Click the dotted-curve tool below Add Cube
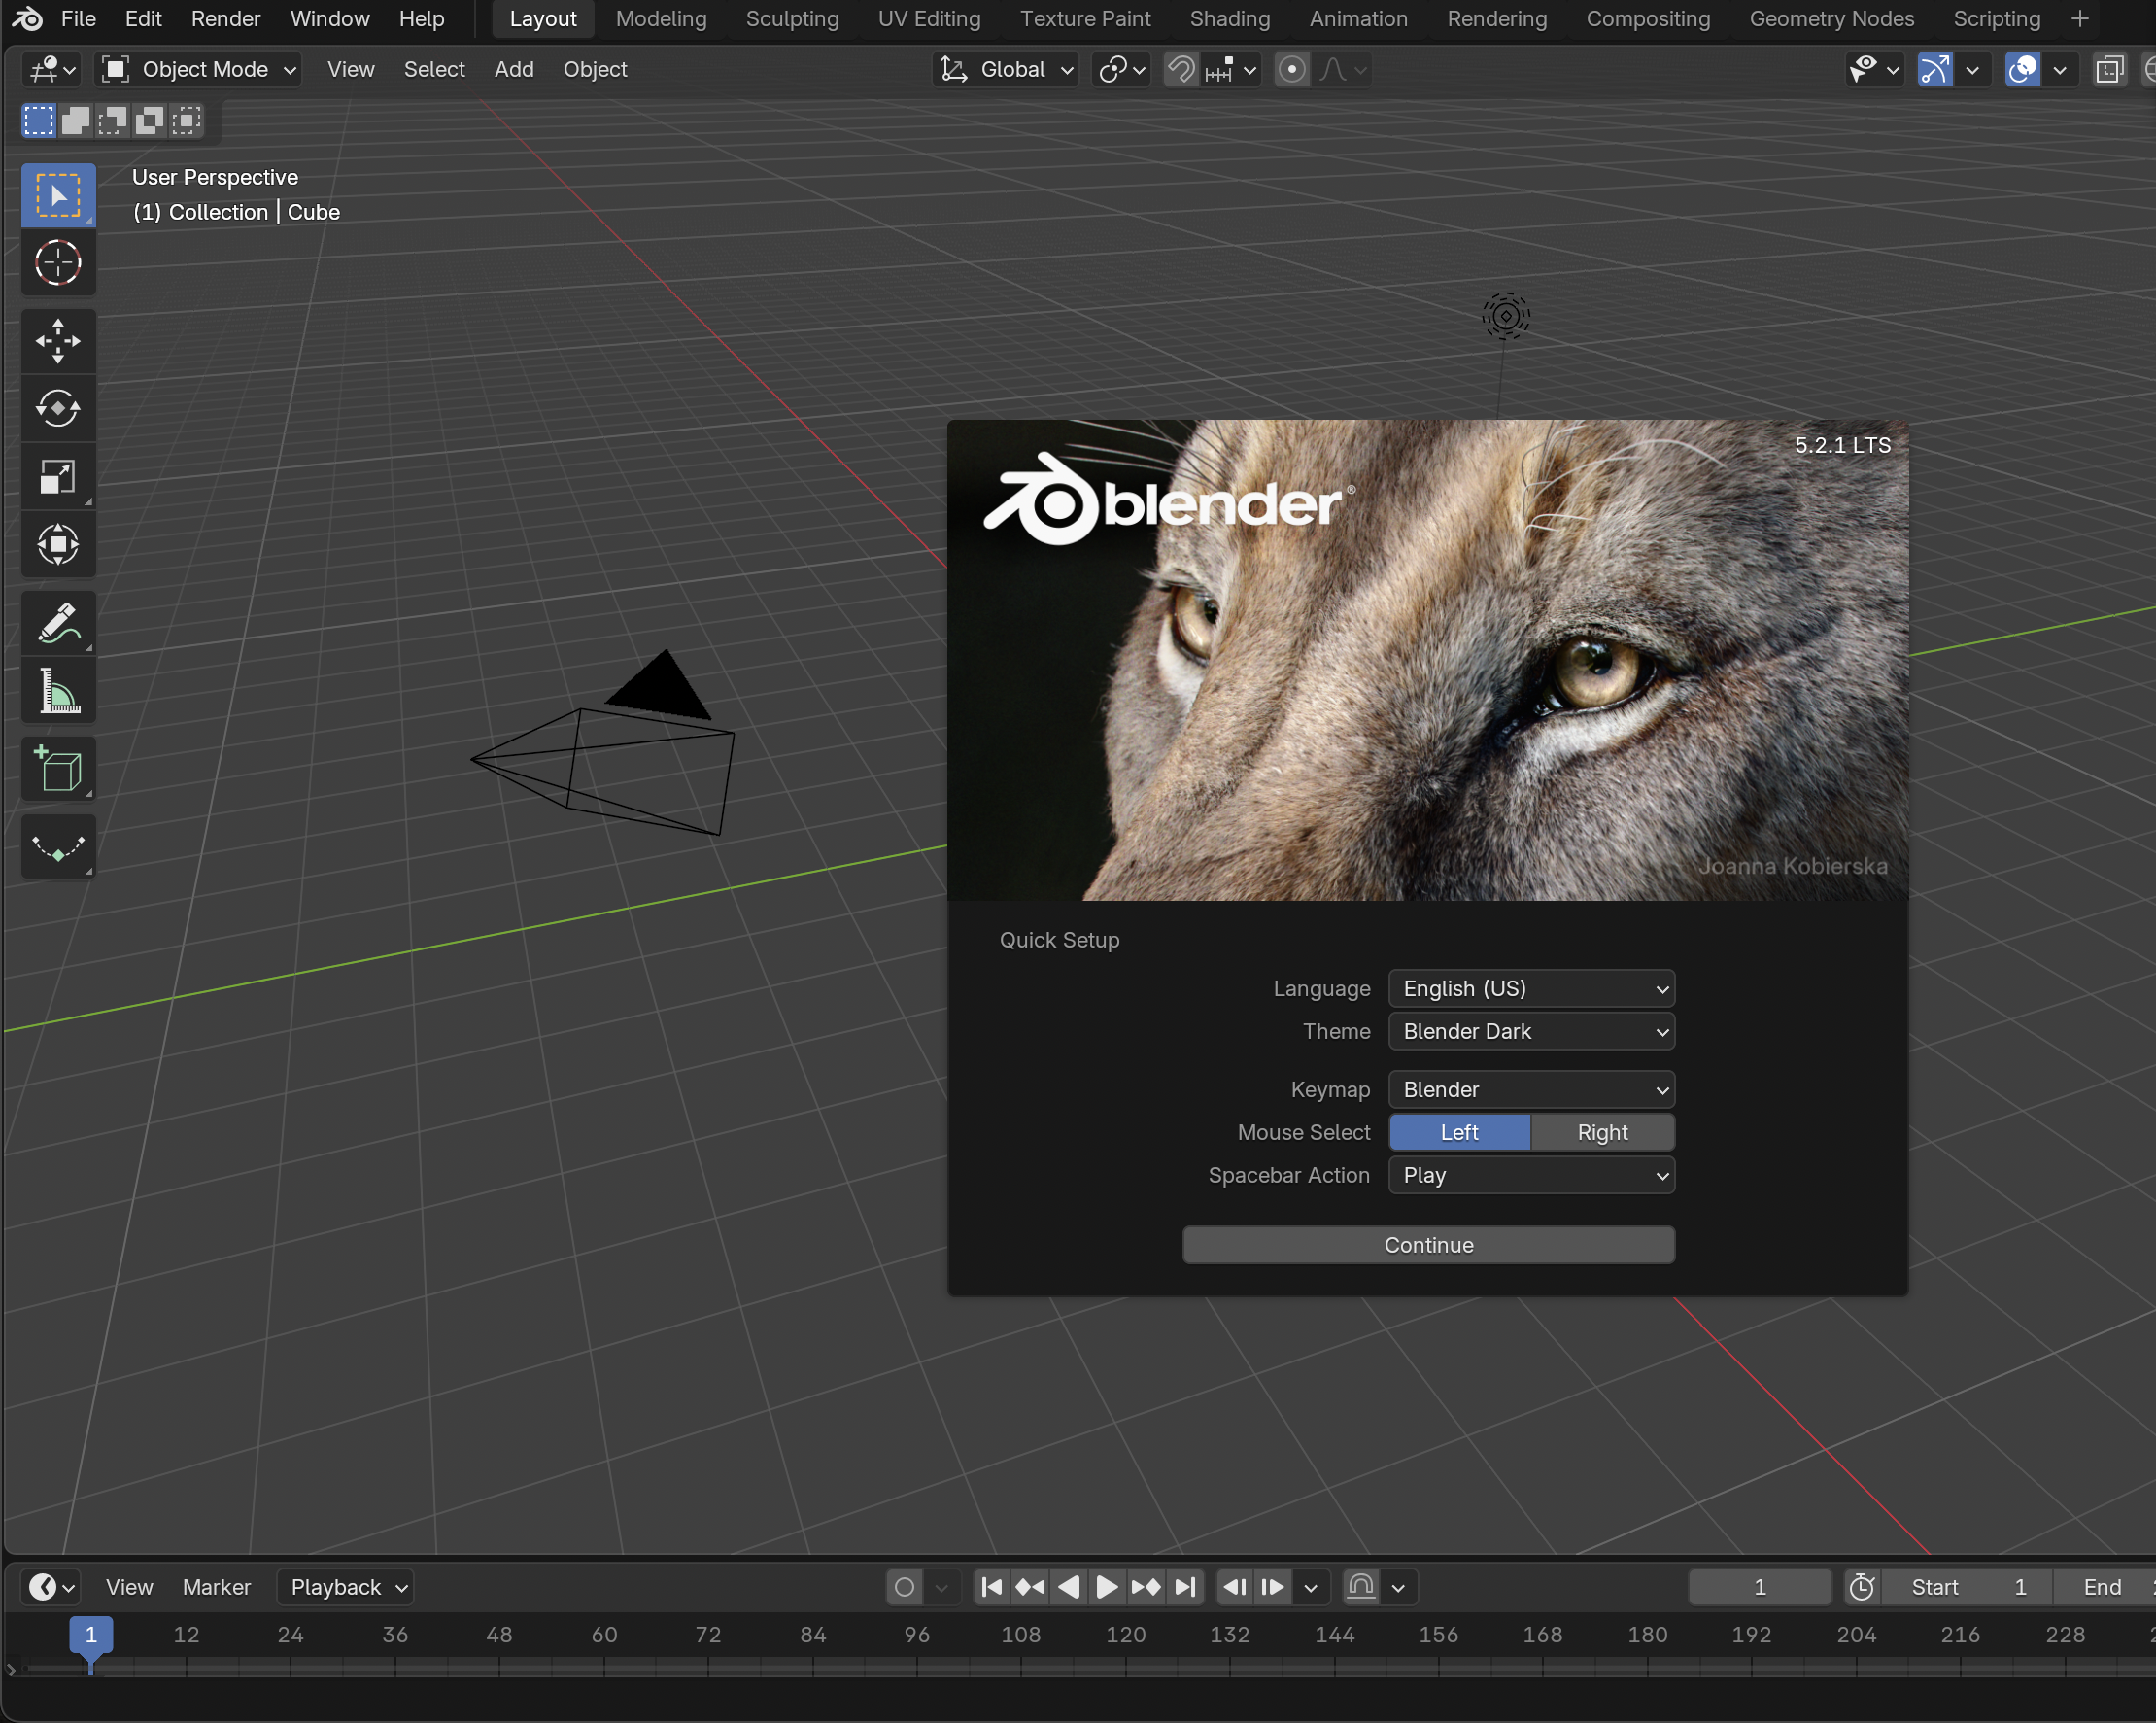This screenshot has height=1723, width=2156. point(58,847)
